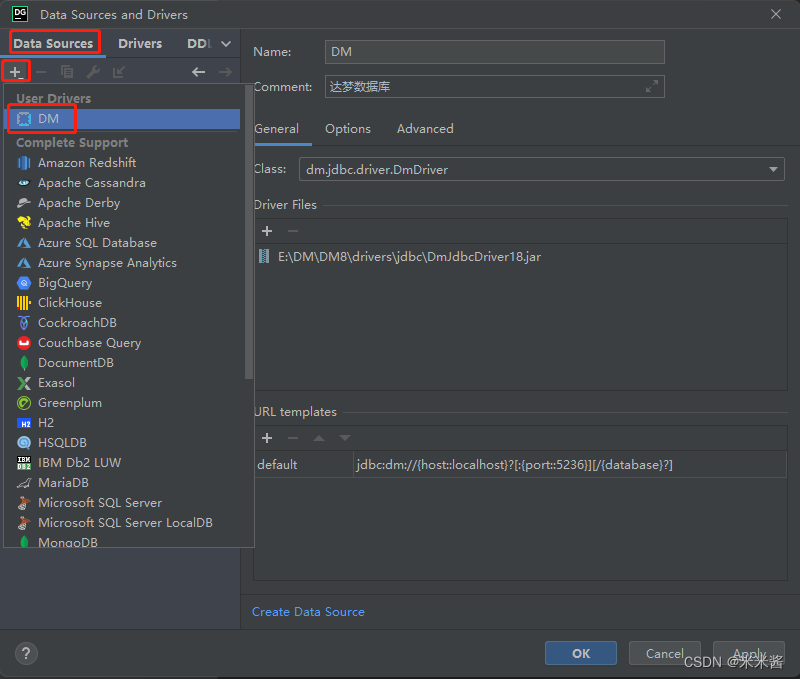Viewport: 800px width, 679px height.
Task: Choose DocumentDB from the list
Action: [x=122, y=363]
